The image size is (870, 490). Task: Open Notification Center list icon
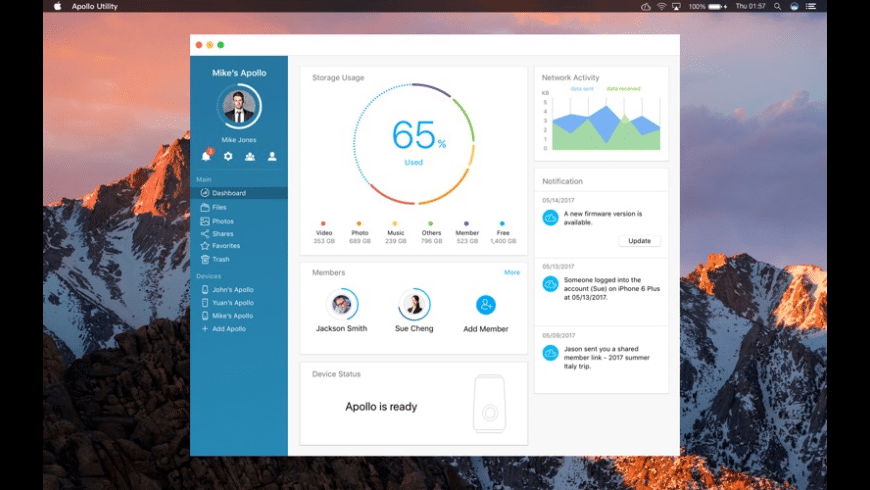[811, 7]
